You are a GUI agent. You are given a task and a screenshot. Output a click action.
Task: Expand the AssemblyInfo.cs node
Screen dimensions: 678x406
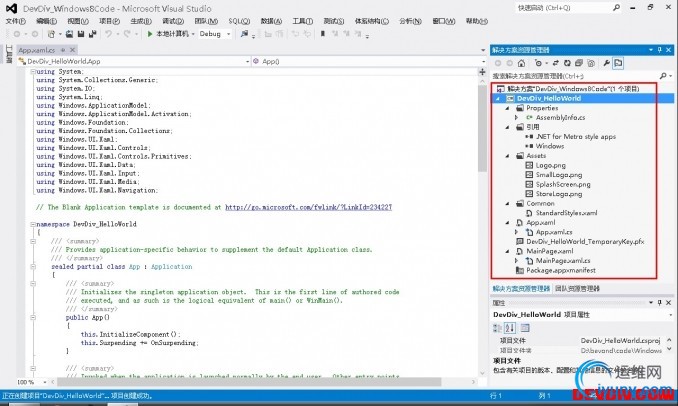tap(516, 118)
